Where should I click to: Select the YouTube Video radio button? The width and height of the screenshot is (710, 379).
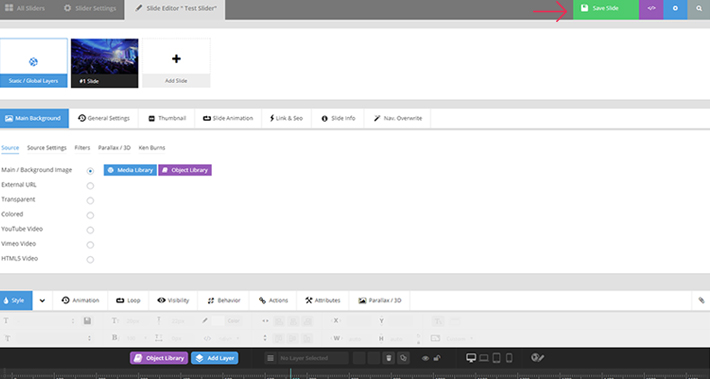coord(90,230)
